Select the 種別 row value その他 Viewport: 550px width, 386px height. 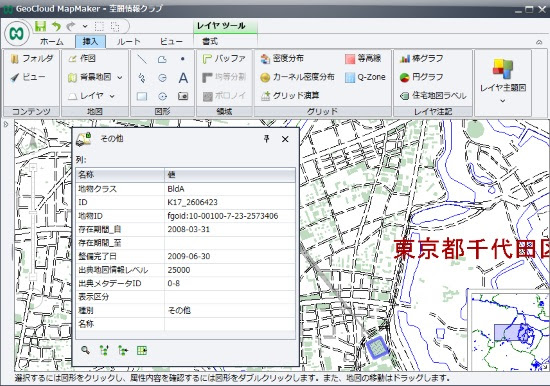pos(179,311)
